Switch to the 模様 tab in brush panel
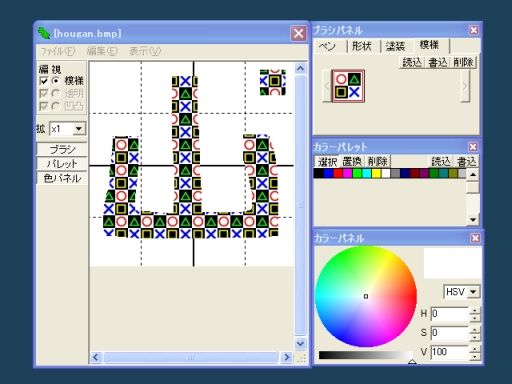512x384 pixels. point(430,46)
